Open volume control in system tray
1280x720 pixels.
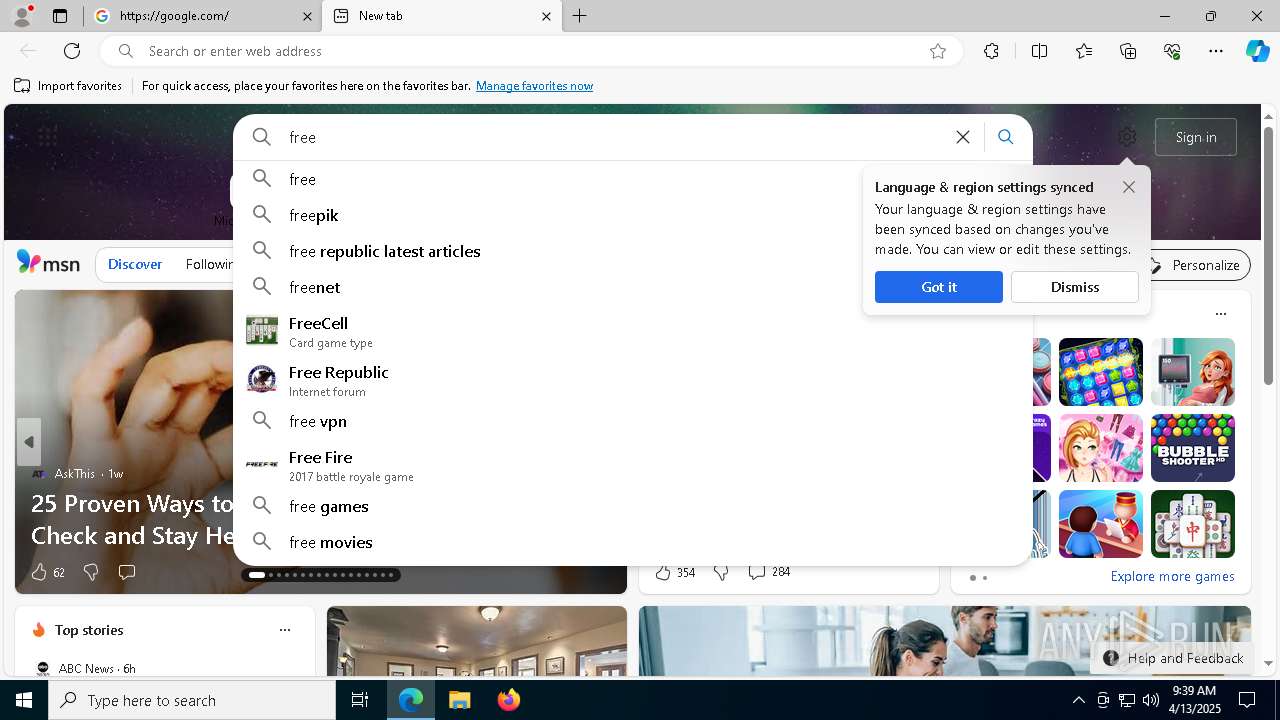(x=1150, y=700)
